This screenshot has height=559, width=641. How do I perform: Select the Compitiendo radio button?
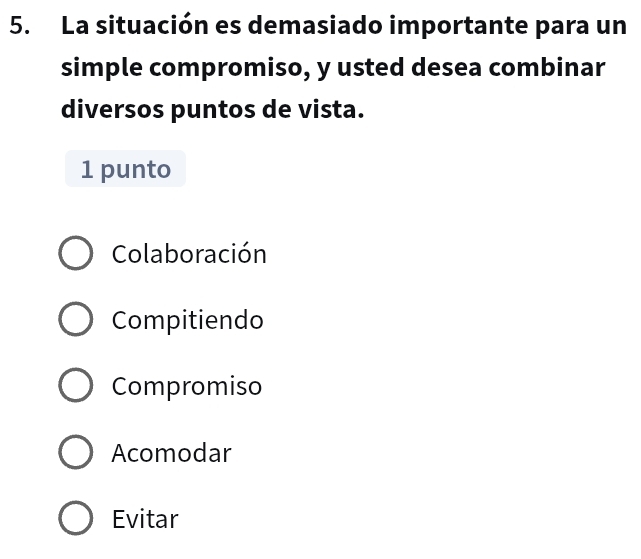point(76,321)
